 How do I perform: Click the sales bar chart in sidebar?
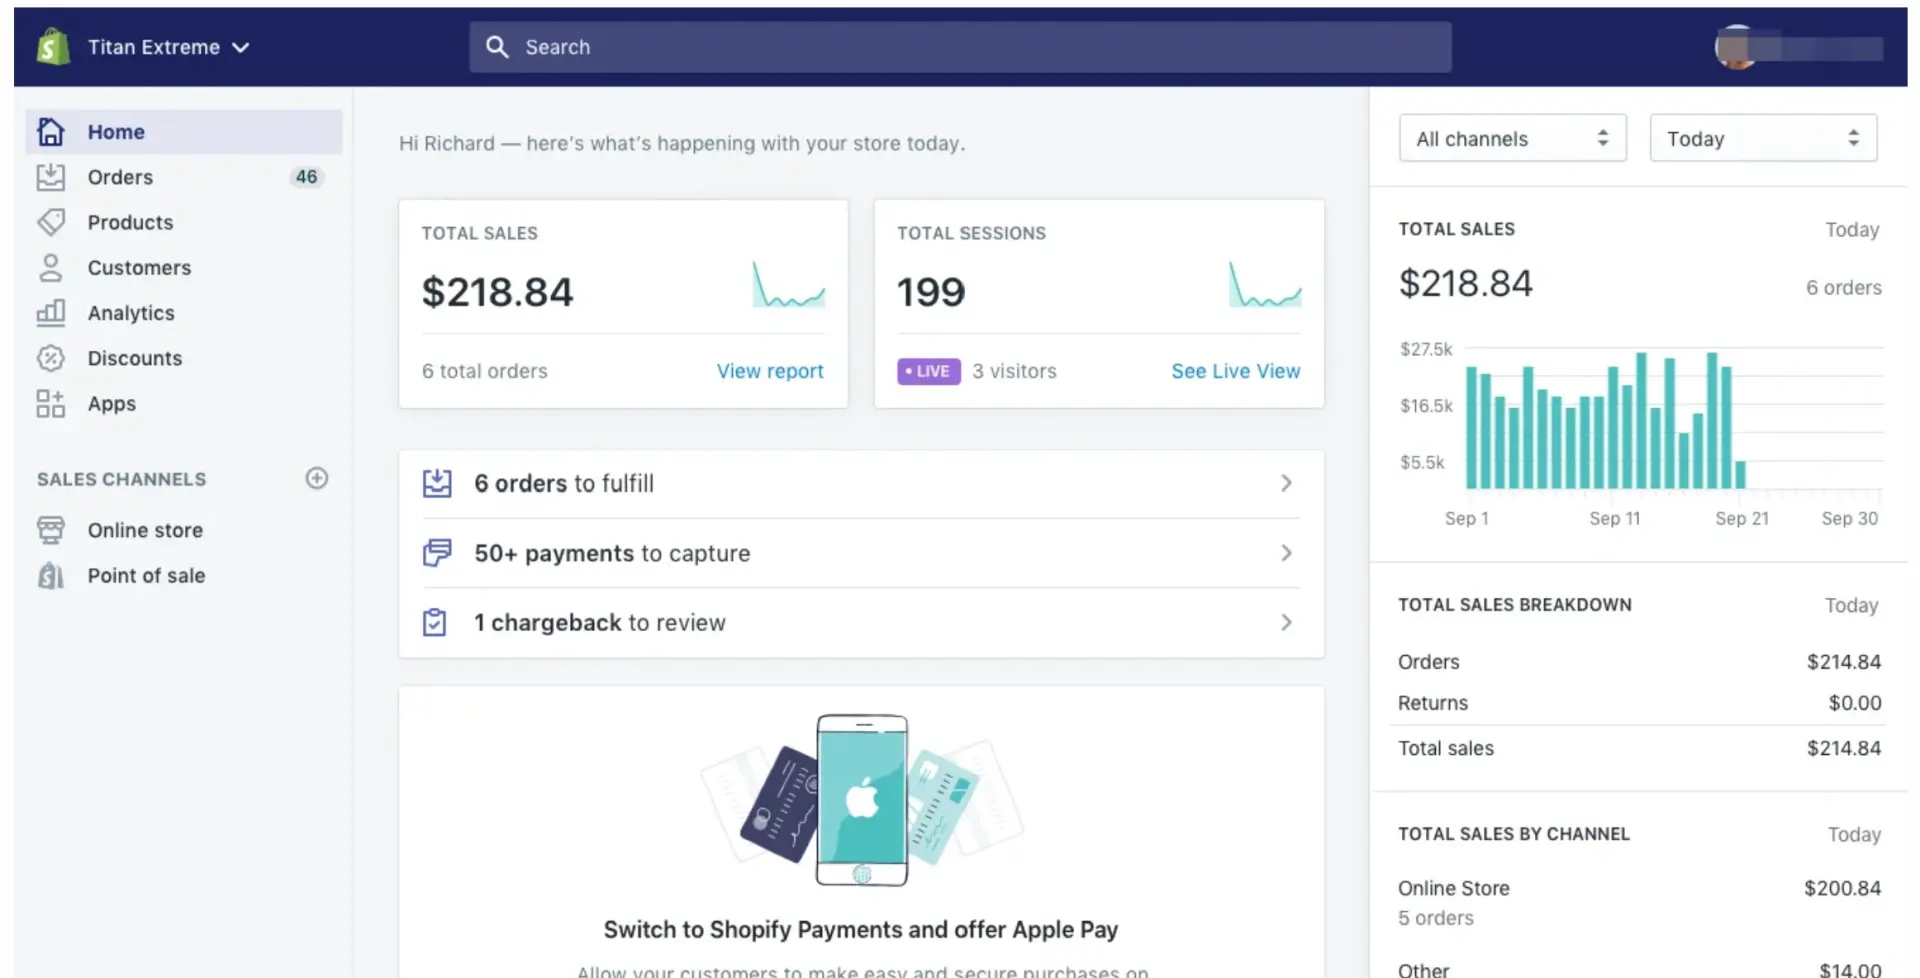click(1640, 433)
